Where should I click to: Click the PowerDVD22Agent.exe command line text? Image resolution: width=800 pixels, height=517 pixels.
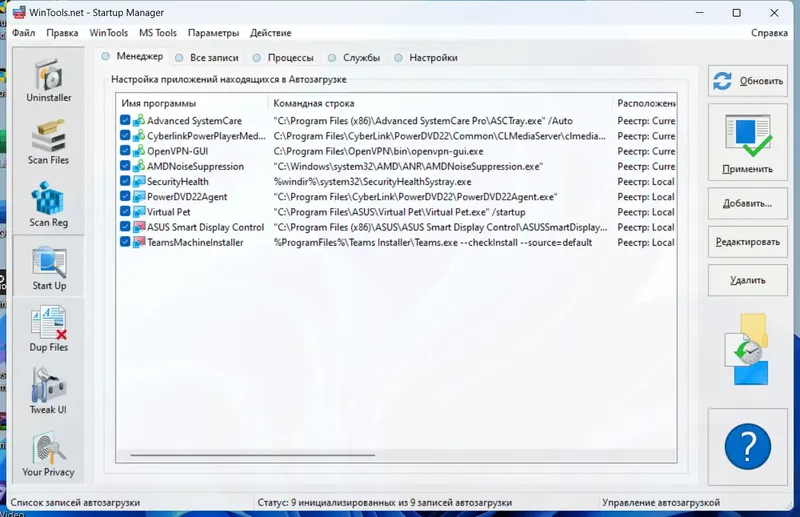(x=415, y=196)
